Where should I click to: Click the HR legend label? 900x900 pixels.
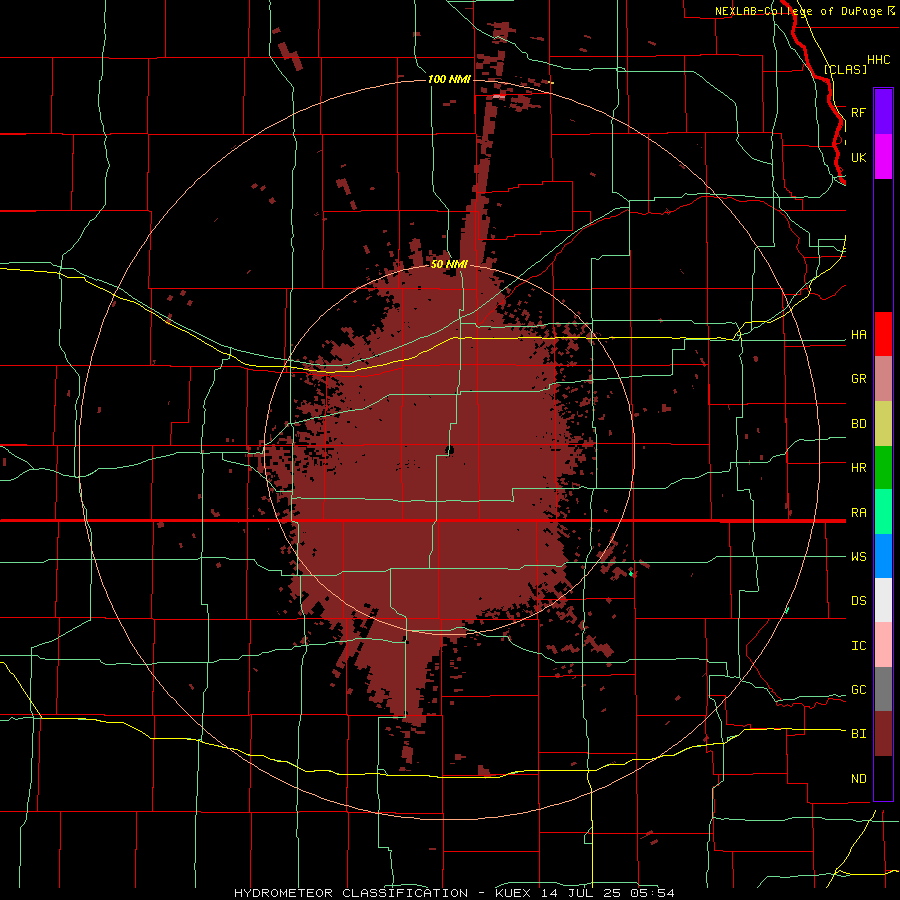click(x=858, y=468)
